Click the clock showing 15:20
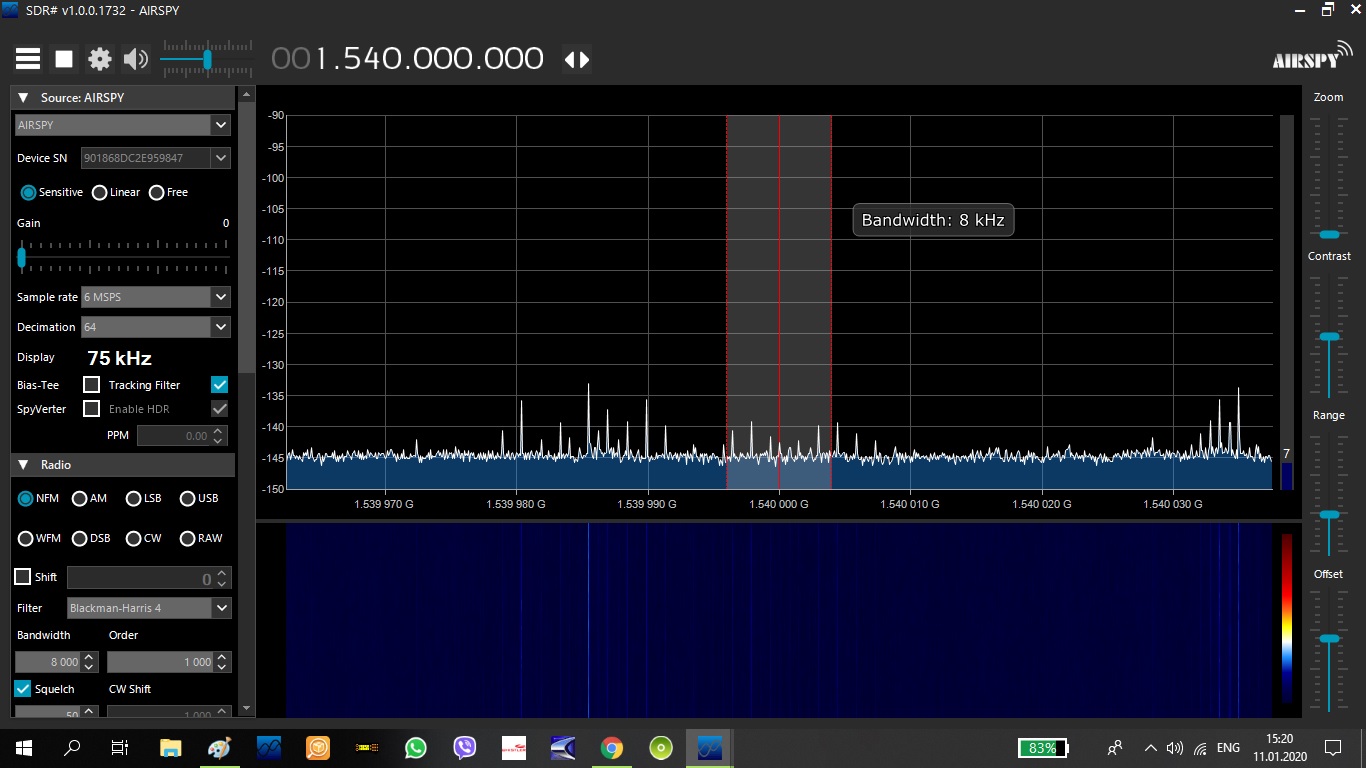The height and width of the screenshot is (768, 1366). coord(1279,739)
